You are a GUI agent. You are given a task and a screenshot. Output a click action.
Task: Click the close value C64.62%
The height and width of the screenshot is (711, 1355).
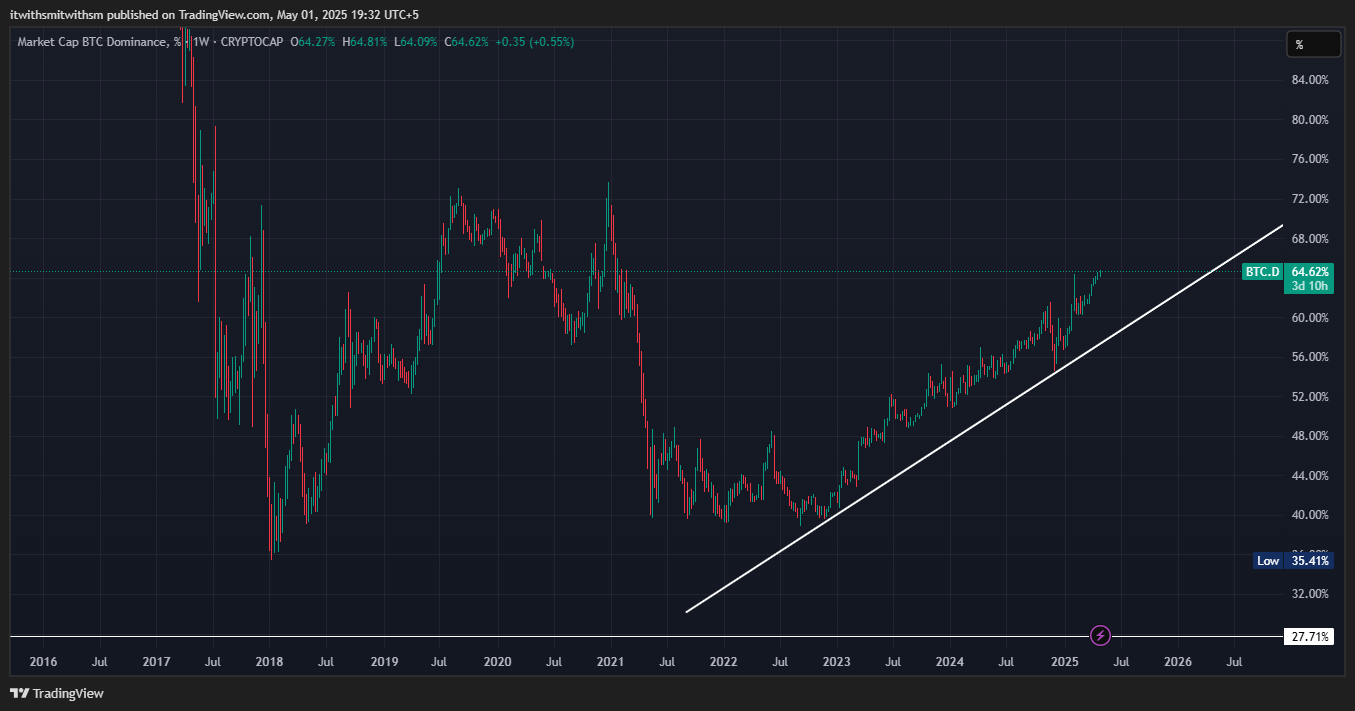pos(467,42)
